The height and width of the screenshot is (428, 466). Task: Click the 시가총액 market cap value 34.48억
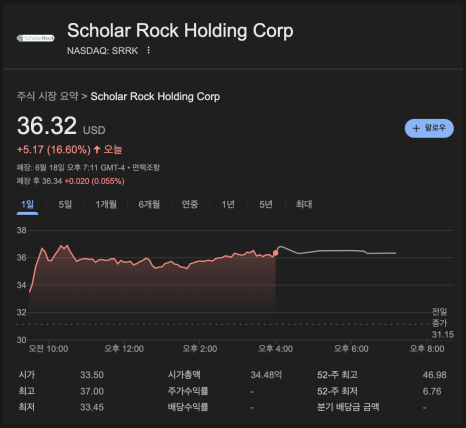click(x=266, y=375)
